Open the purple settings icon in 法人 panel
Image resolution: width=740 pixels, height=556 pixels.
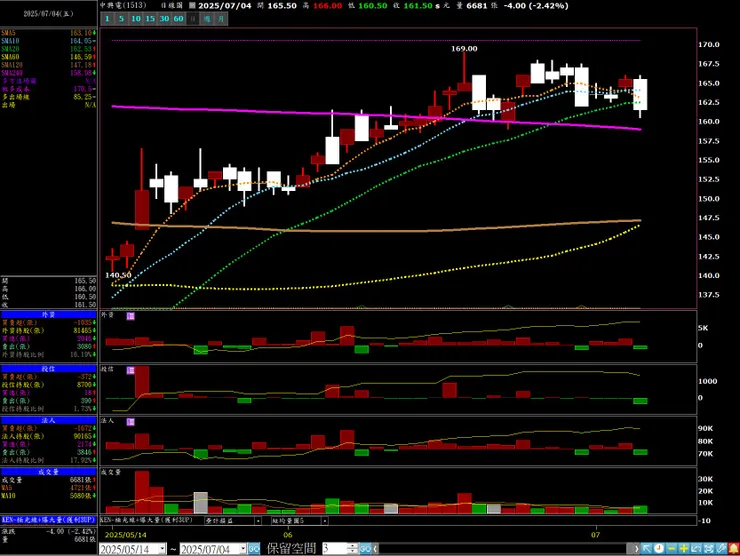click(x=131, y=422)
